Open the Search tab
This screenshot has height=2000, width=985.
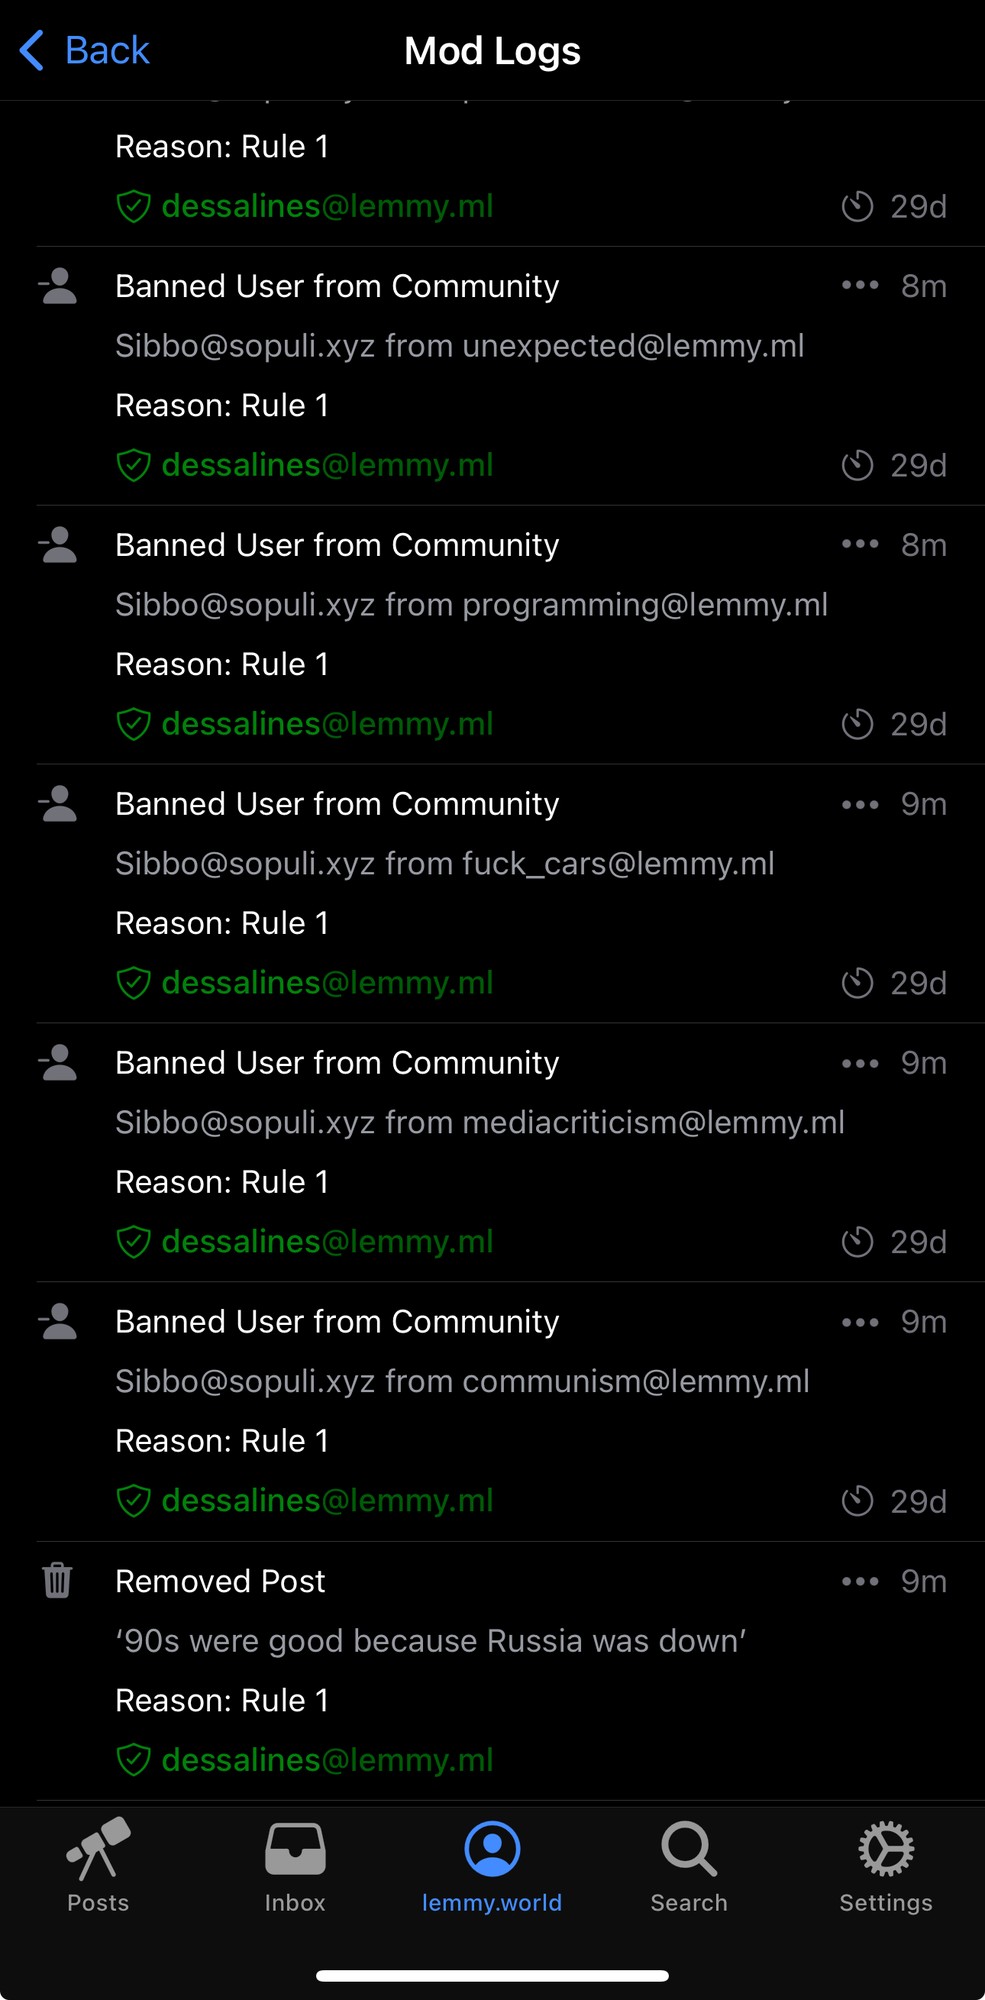(689, 1865)
